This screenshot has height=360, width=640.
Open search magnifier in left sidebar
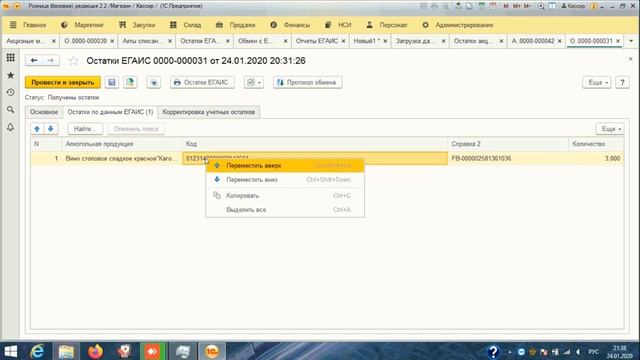(11, 110)
